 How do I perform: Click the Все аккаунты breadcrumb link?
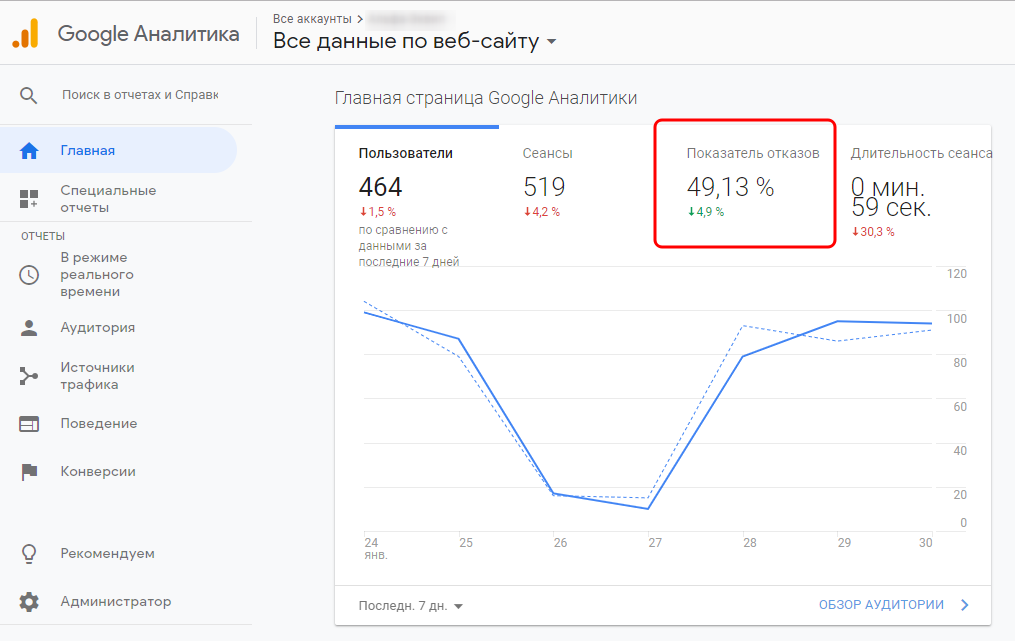point(312,18)
